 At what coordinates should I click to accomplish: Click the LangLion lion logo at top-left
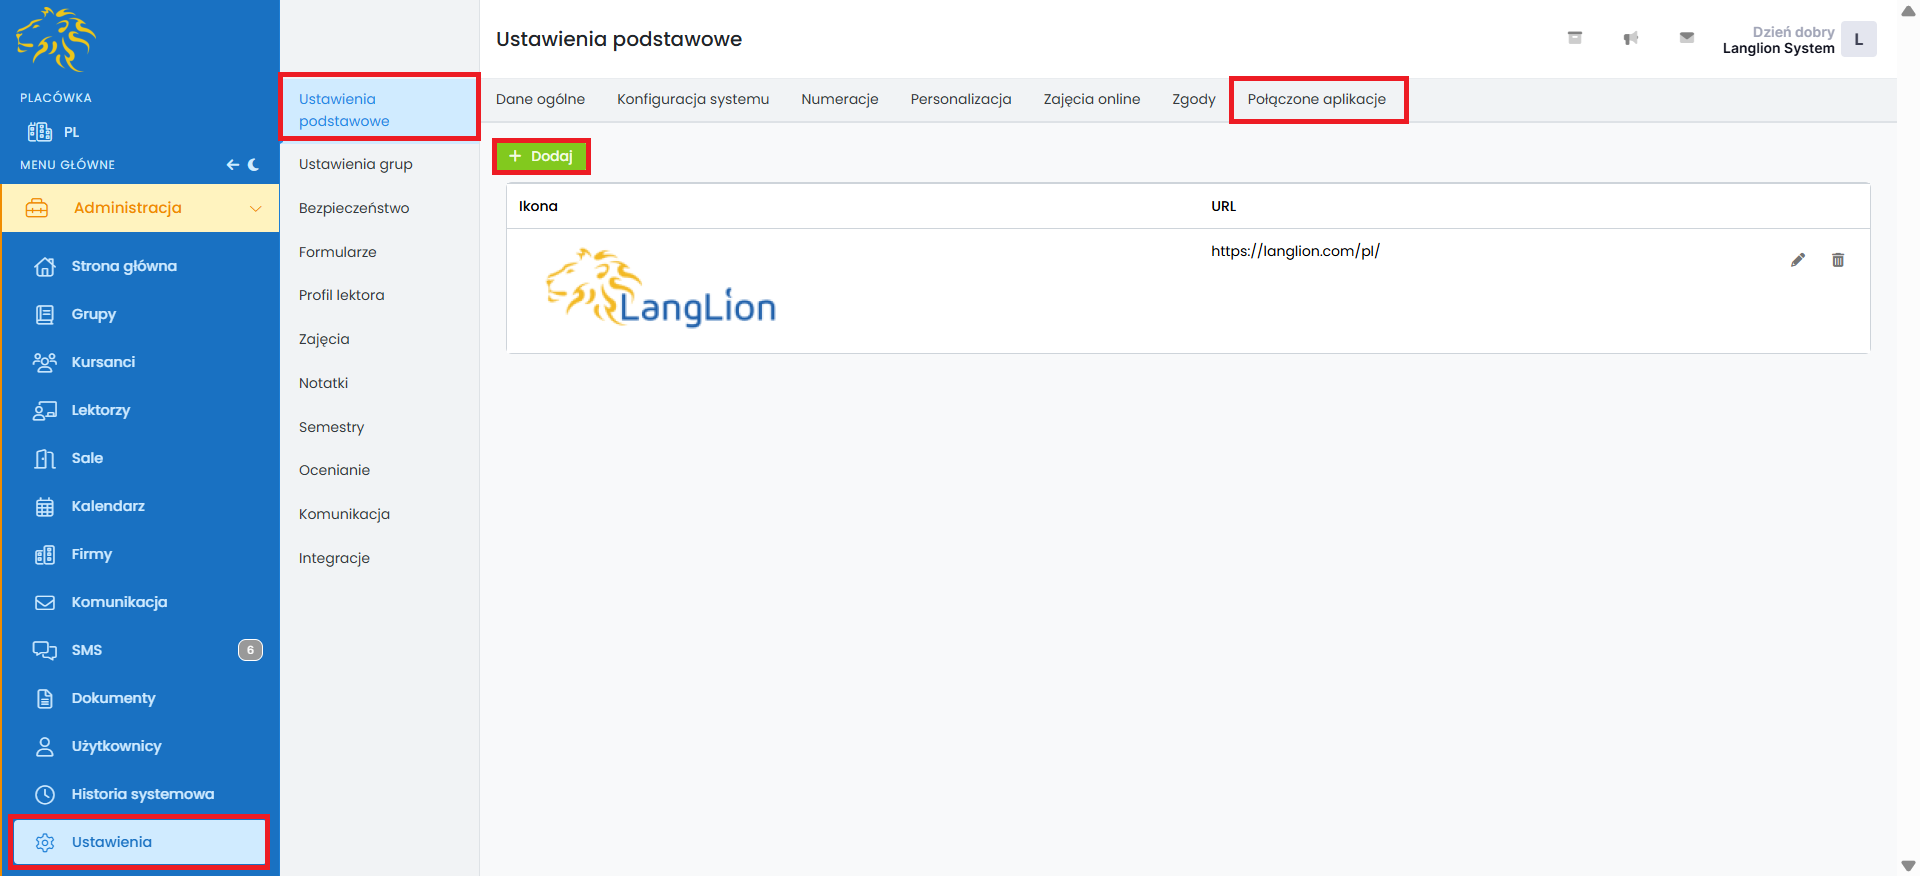point(56,40)
